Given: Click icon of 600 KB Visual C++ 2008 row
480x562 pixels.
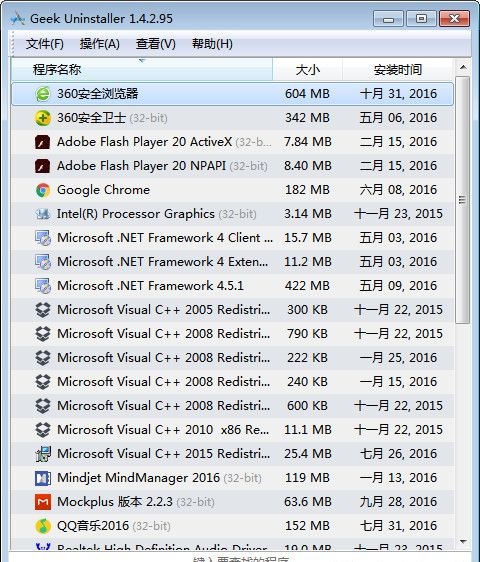Looking at the screenshot, I should click(43, 406).
